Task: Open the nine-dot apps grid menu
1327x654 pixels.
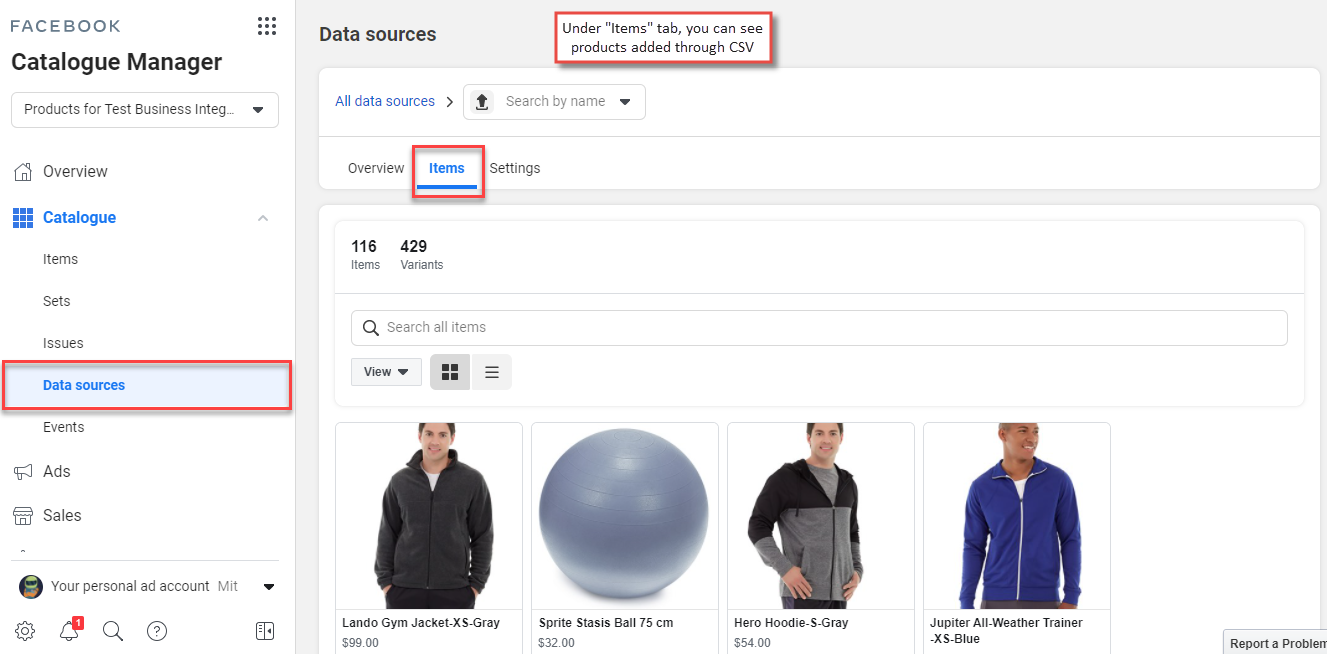Action: (267, 26)
